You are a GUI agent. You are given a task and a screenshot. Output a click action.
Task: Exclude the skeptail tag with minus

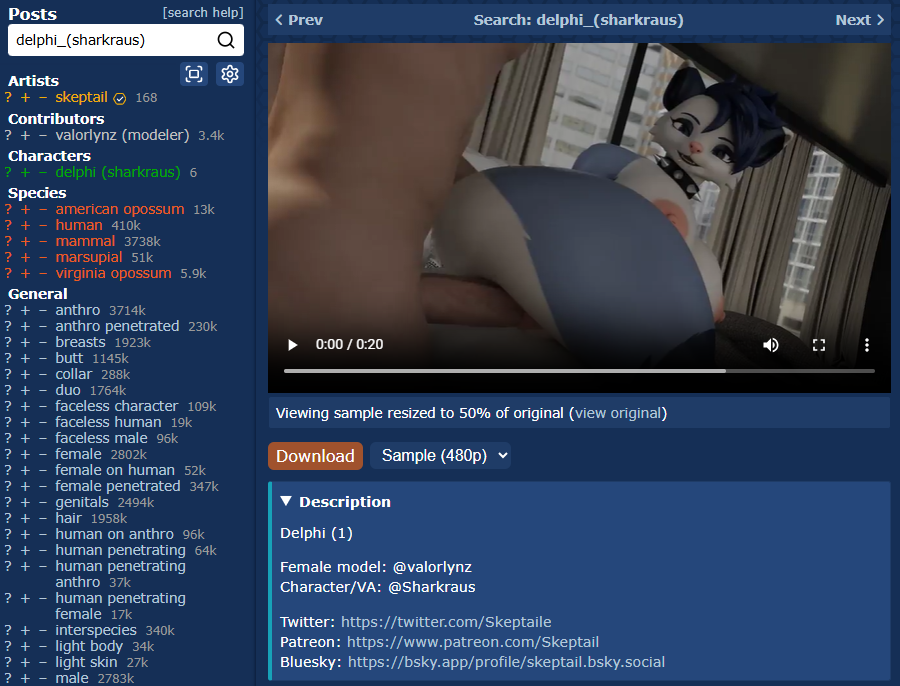[x=43, y=97]
